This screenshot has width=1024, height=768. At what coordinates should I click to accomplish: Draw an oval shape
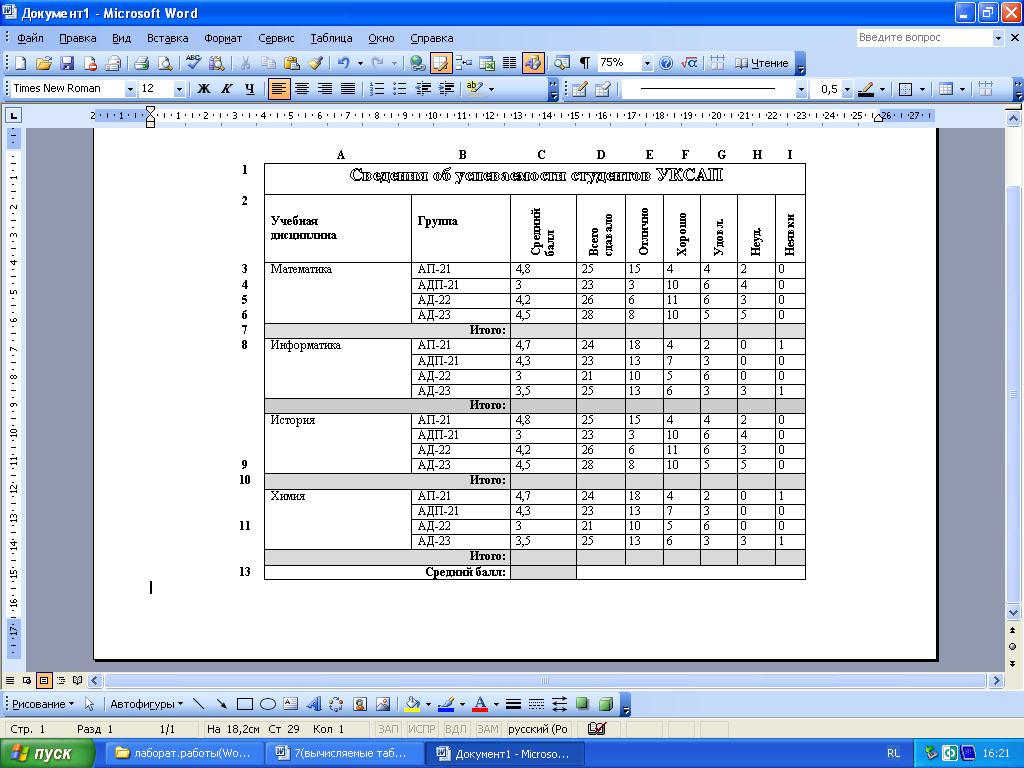[268, 704]
